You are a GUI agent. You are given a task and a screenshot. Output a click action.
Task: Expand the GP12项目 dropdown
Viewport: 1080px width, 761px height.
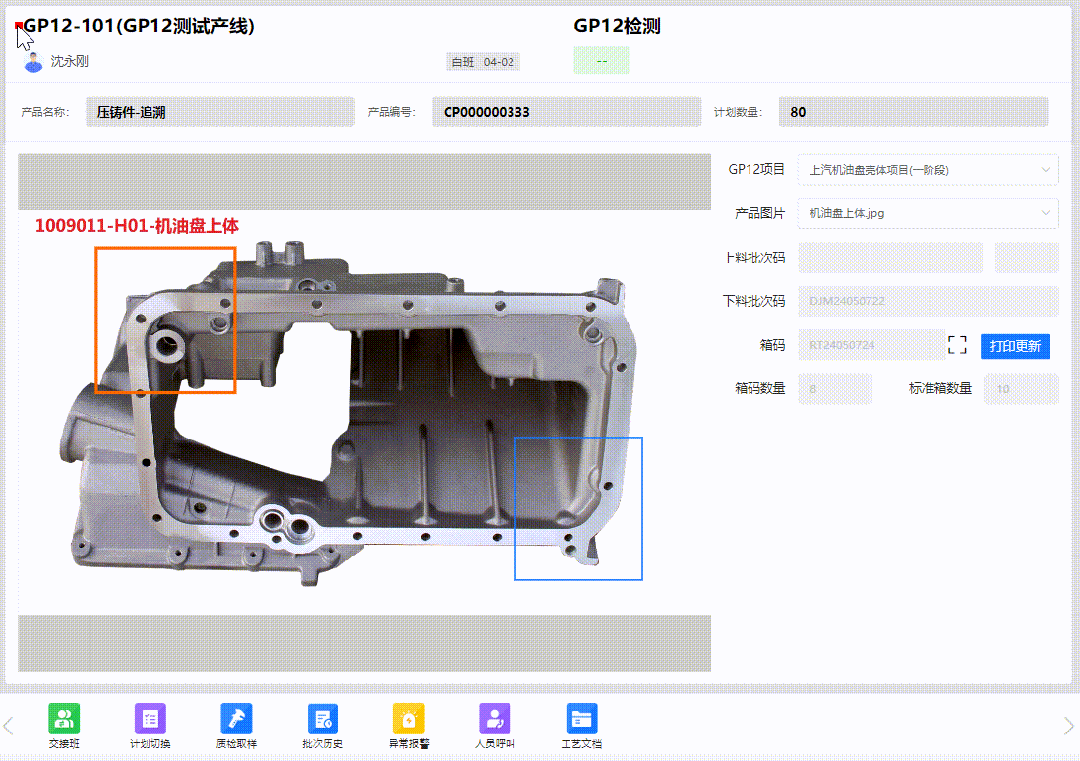click(x=927, y=170)
